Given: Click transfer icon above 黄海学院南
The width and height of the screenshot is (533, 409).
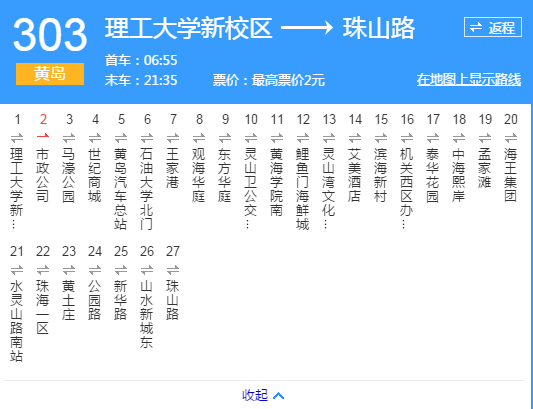Looking at the screenshot, I should [277, 138].
